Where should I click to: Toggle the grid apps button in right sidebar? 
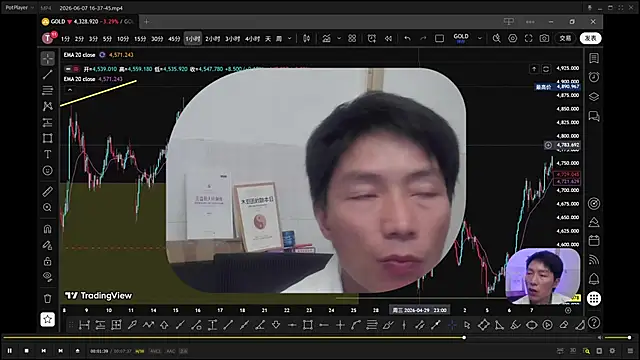click(594, 299)
